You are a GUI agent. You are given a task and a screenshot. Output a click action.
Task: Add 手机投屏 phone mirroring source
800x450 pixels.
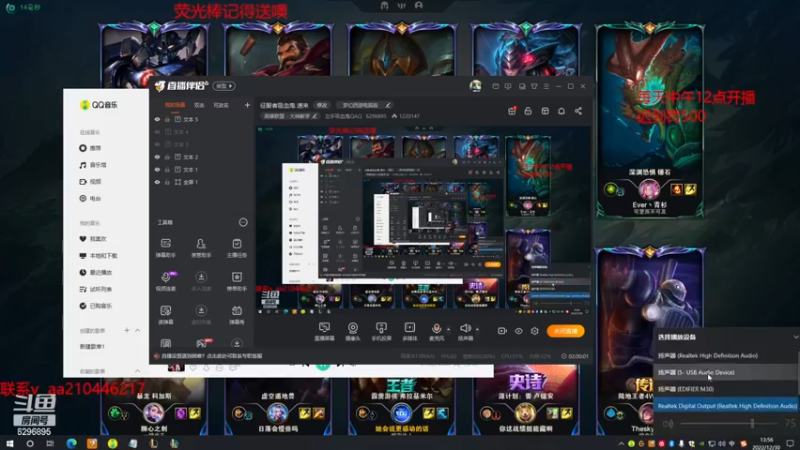(x=381, y=331)
